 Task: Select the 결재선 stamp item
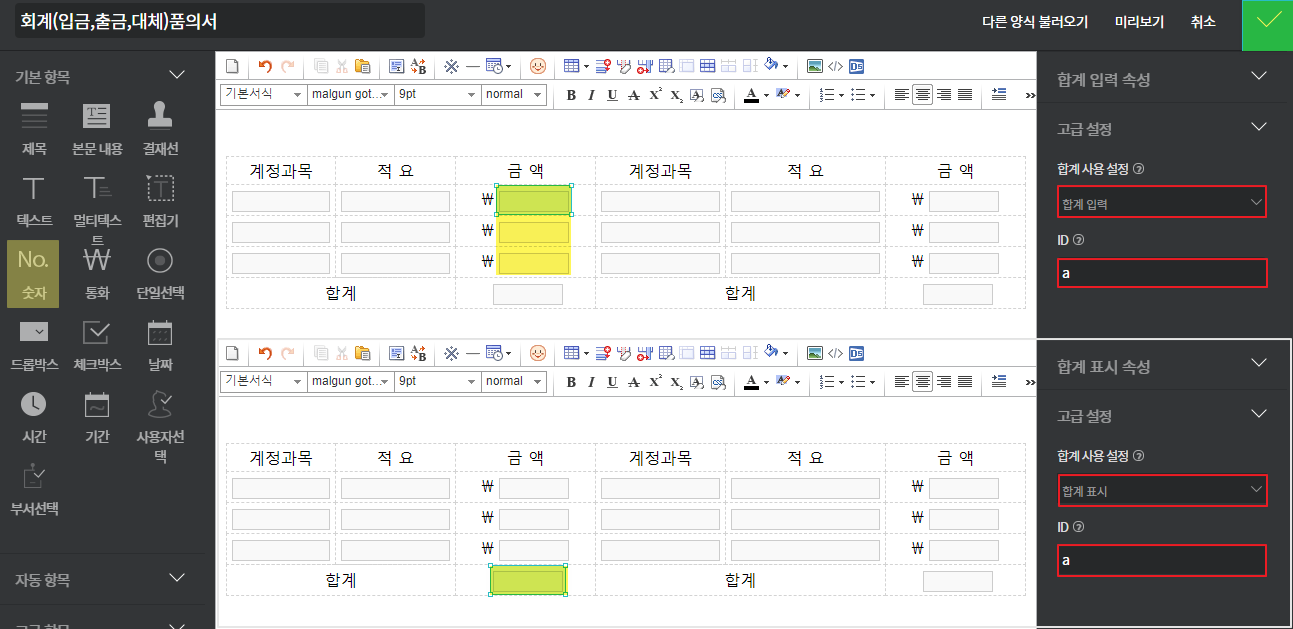tap(160, 128)
